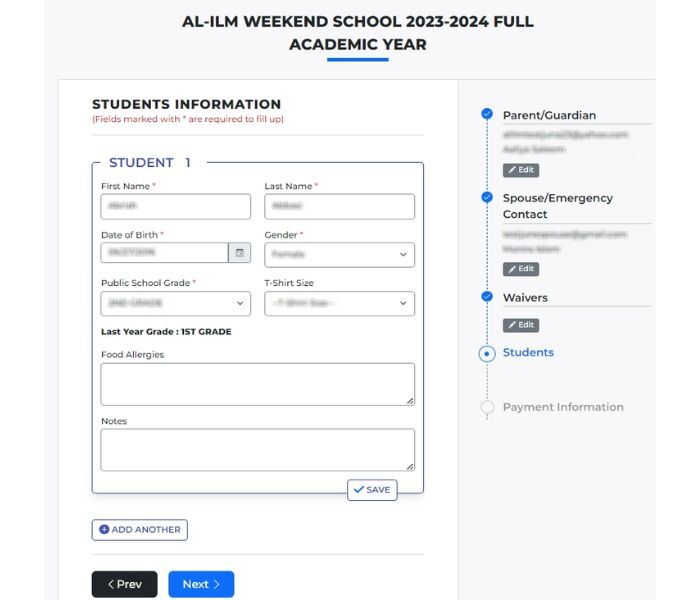
Task: Edit the Parent/Guardian section
Action: pyautogui.click(x=520, y=170)
